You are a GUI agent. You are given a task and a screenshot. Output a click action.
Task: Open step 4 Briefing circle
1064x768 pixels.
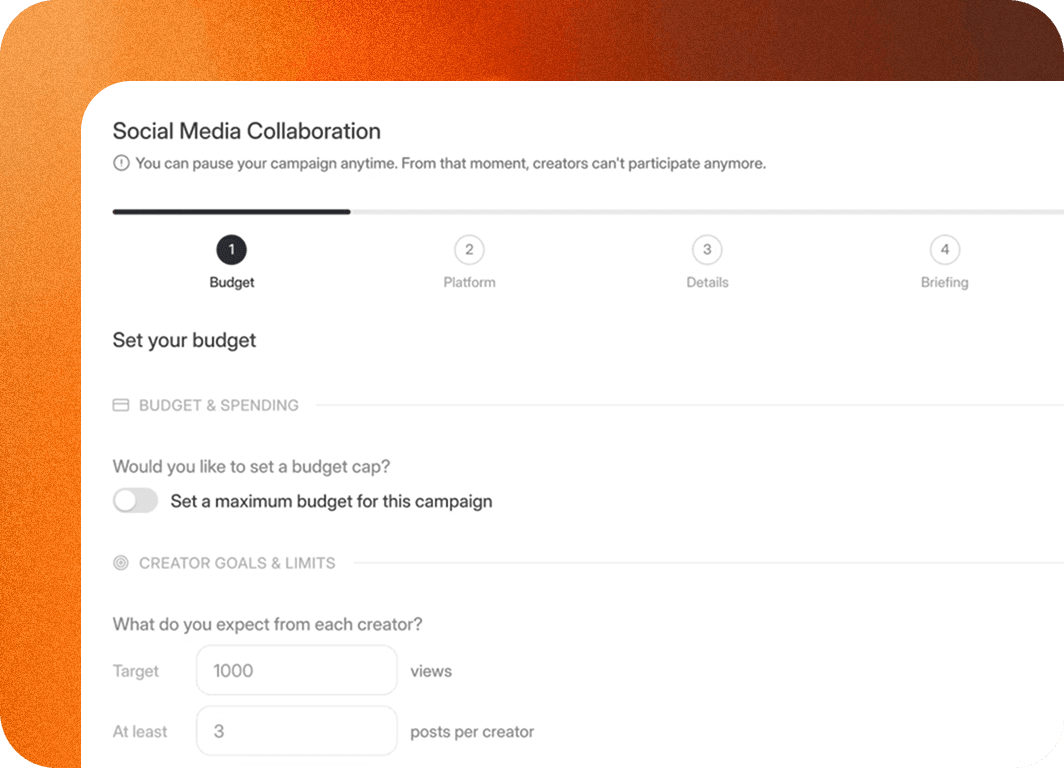pyautogui.click(x=945, y=250)
